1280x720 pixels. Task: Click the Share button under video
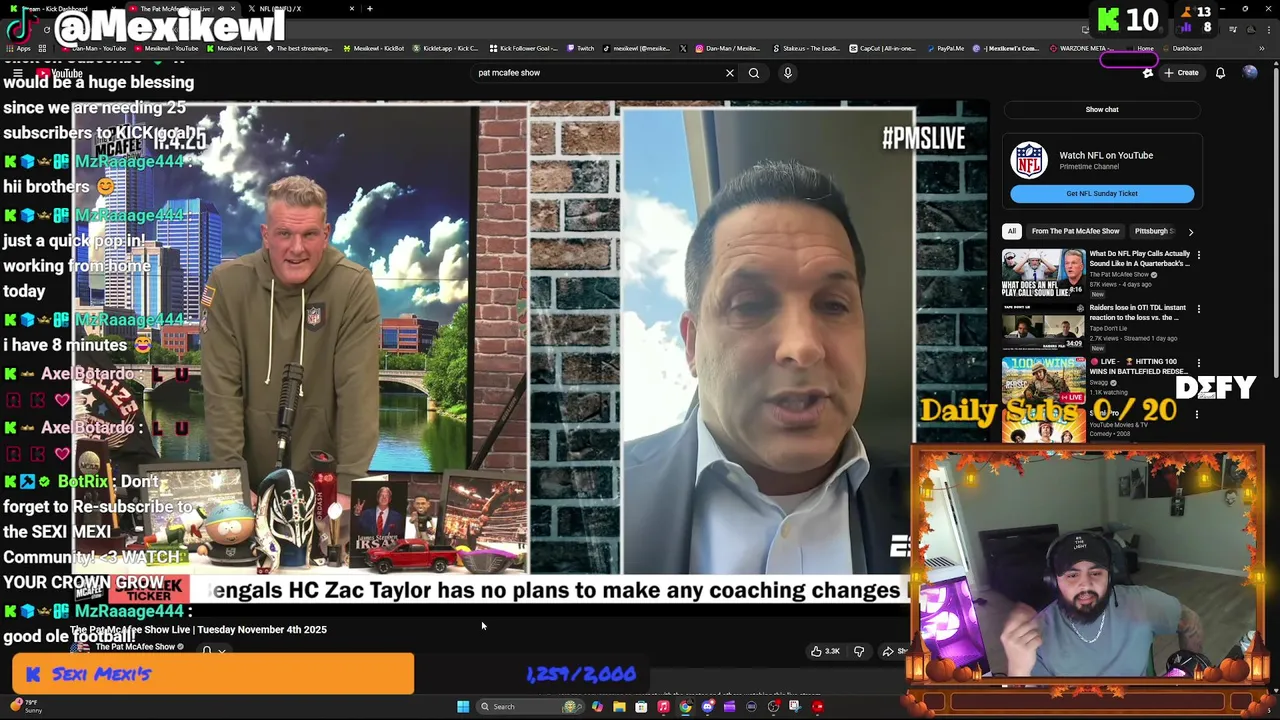click(894, 651)
